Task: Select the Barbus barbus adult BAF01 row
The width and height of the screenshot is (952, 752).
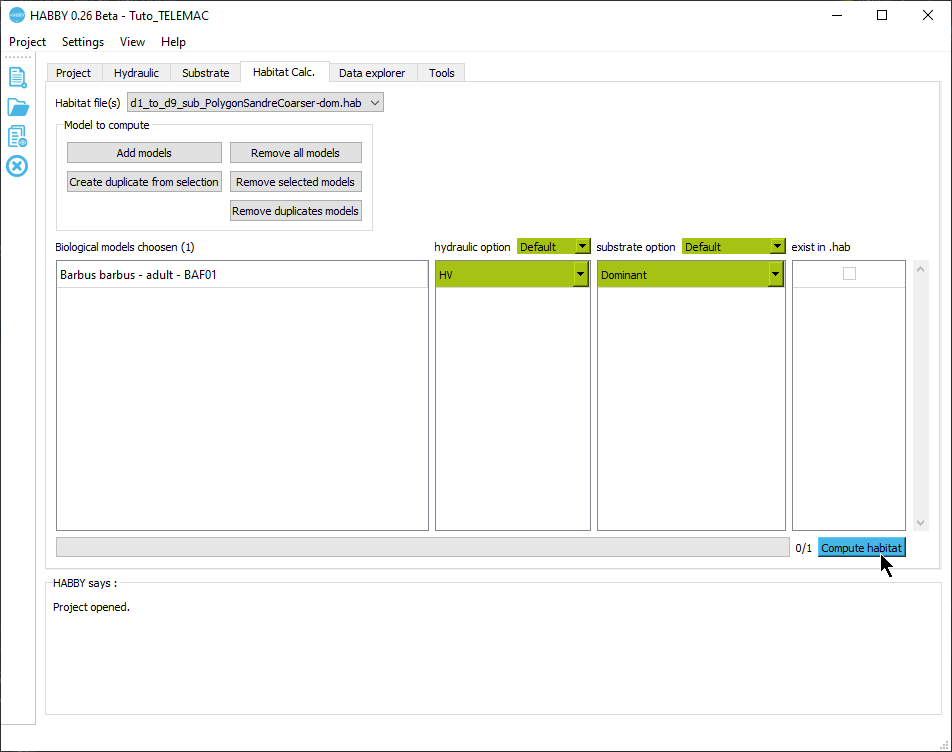Action: coord(242,275)
